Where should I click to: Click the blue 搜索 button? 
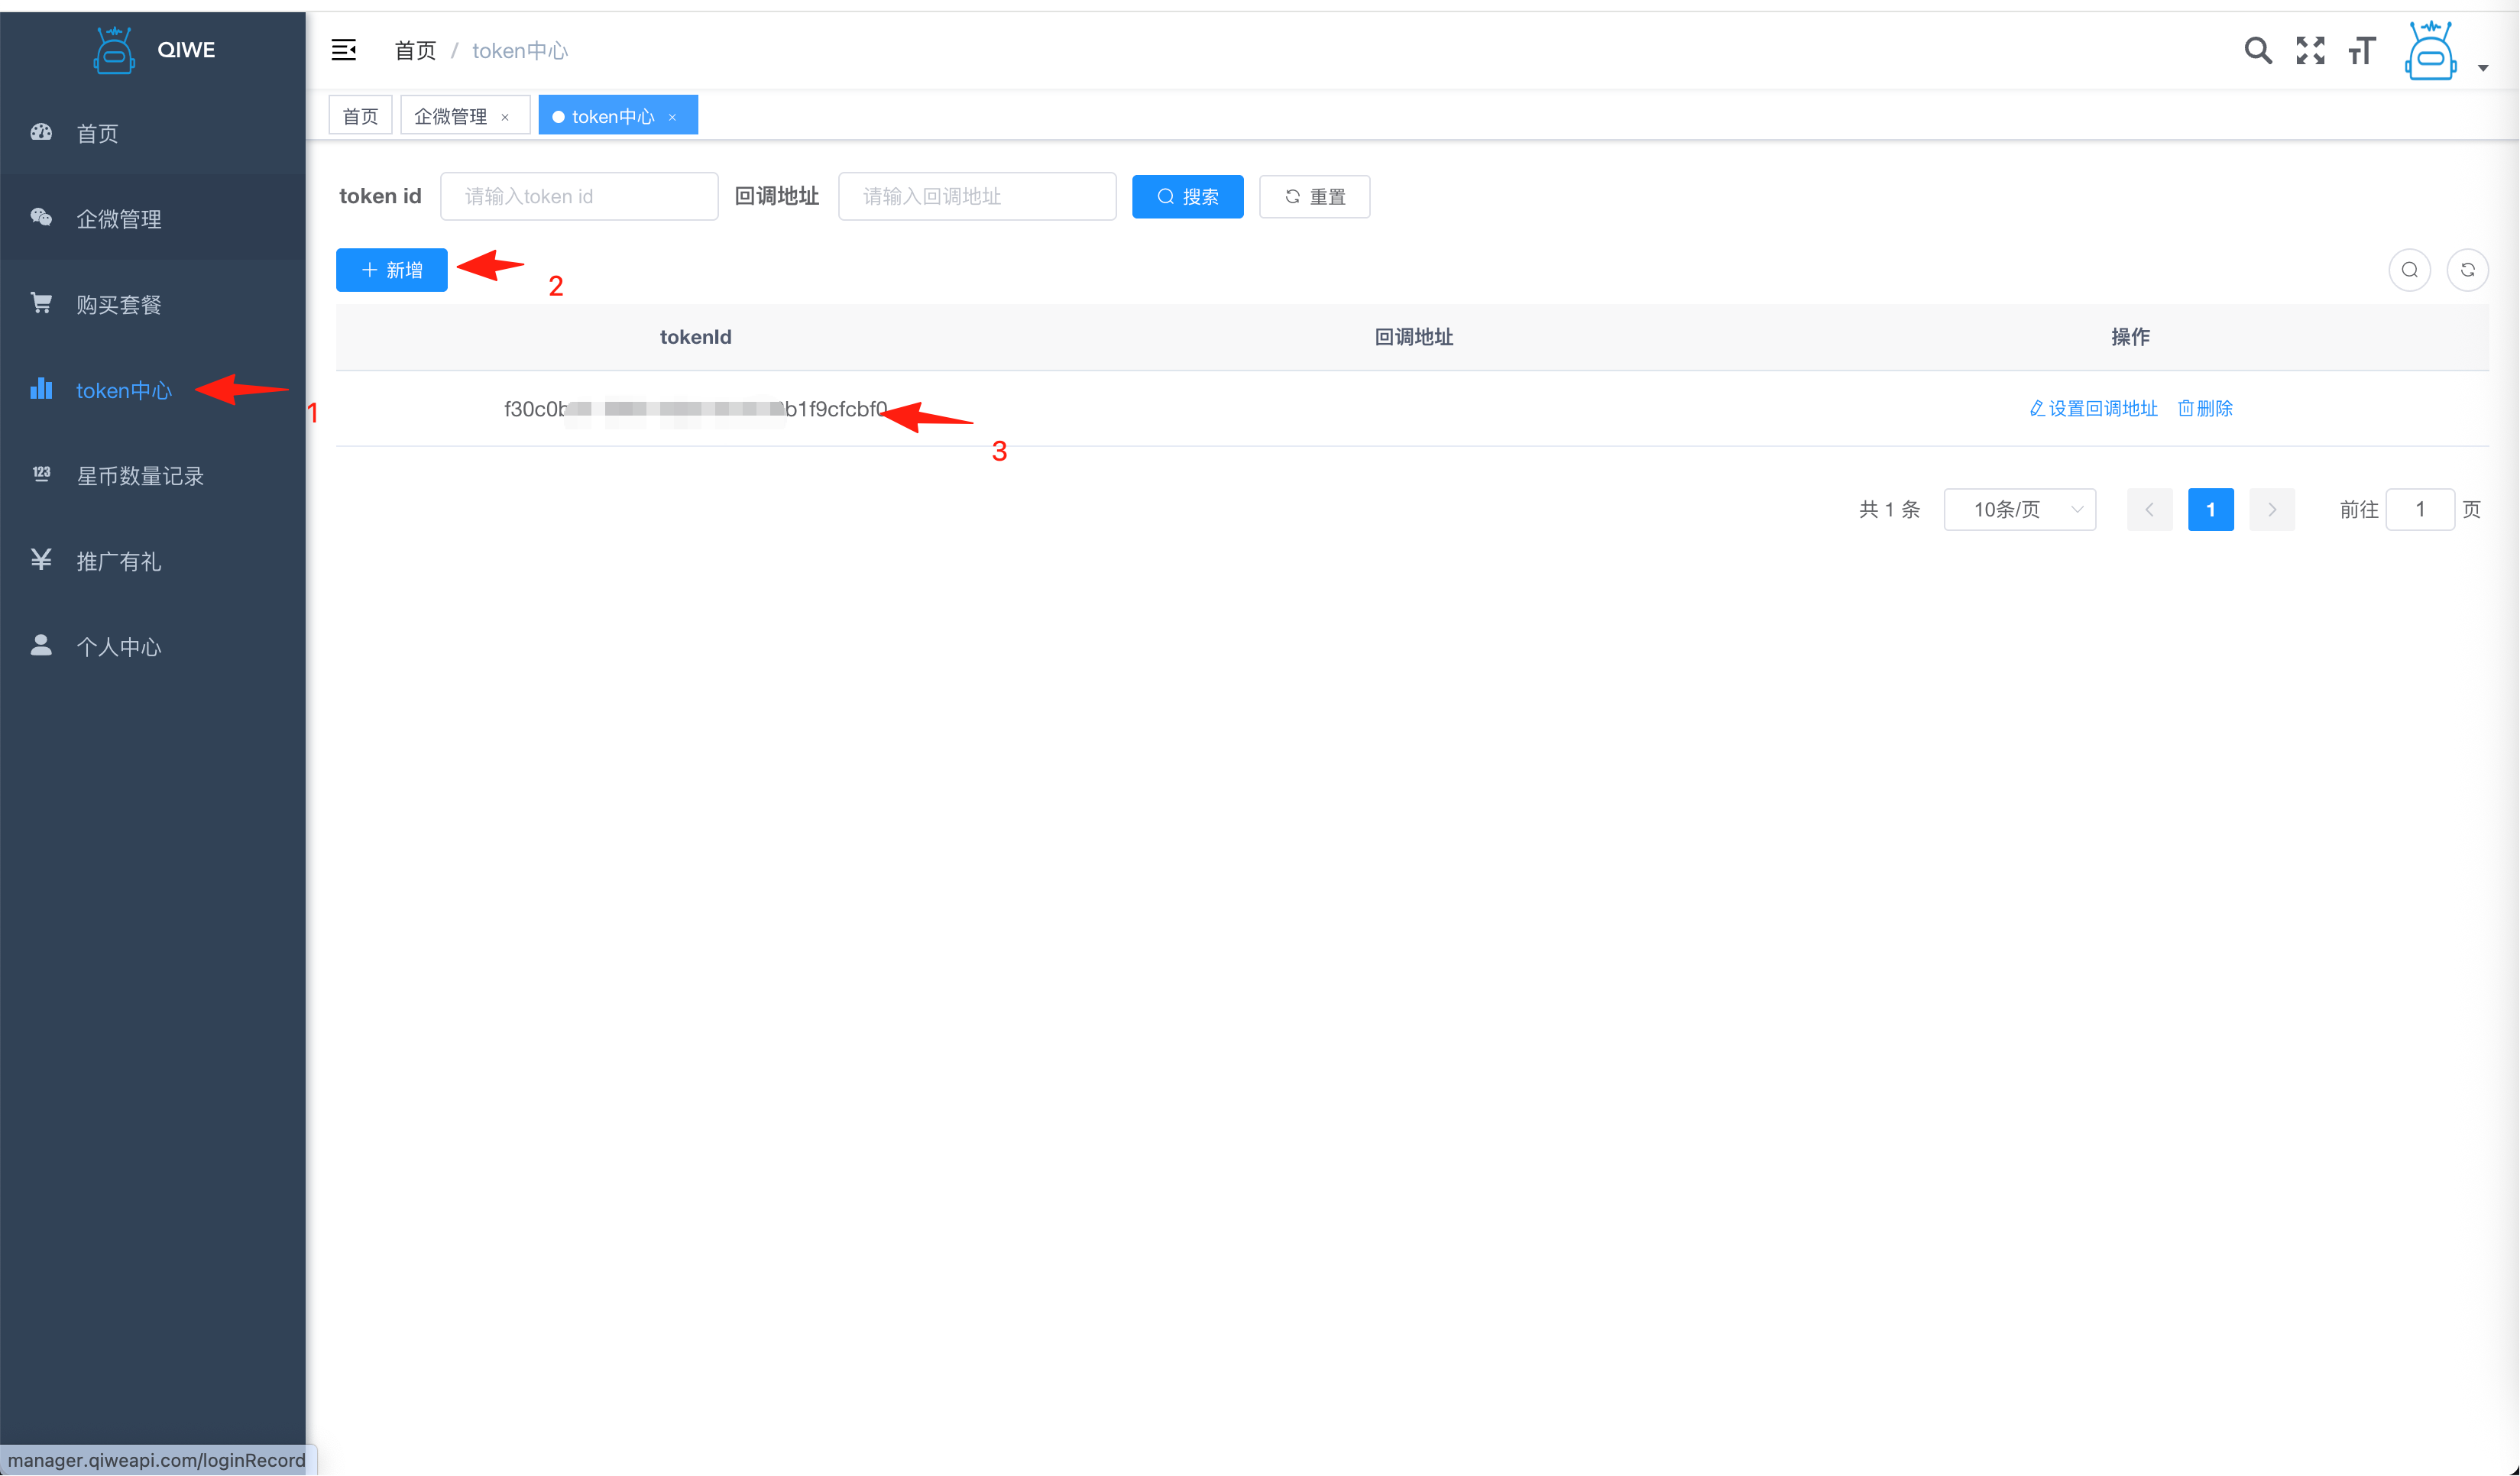tap(1187, 196)
